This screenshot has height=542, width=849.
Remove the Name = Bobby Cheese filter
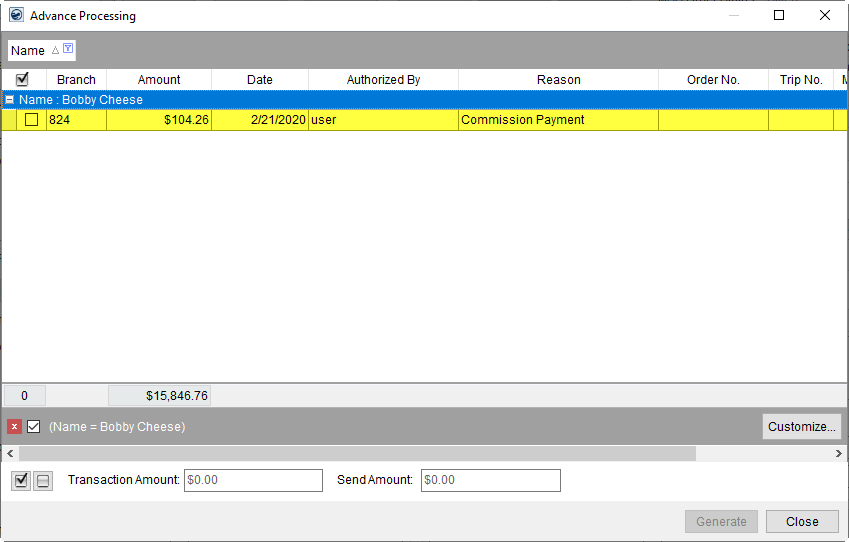coord(14,427)
